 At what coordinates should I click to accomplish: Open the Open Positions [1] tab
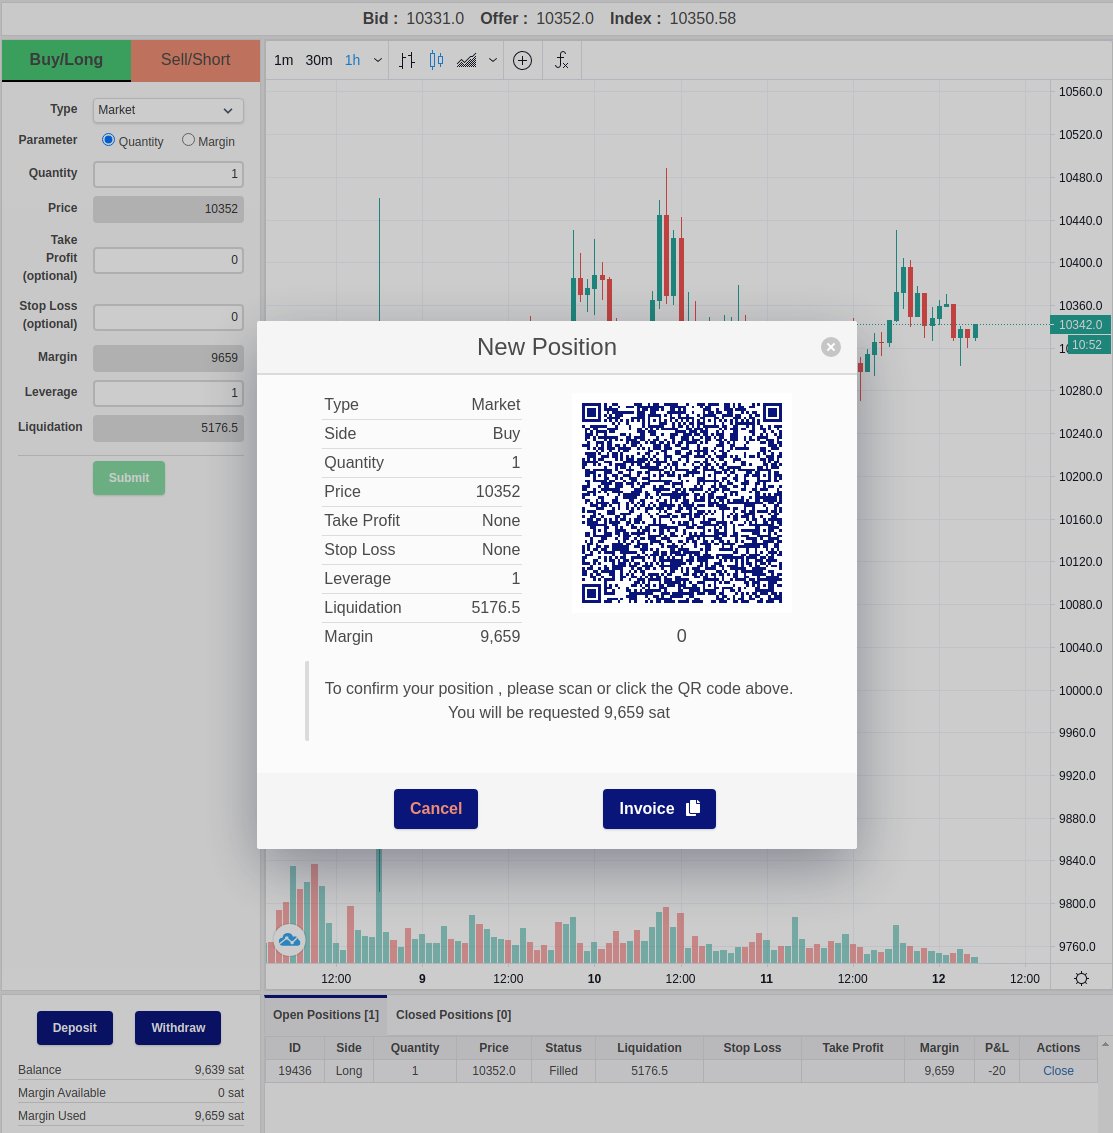[x=326, y=1014]
